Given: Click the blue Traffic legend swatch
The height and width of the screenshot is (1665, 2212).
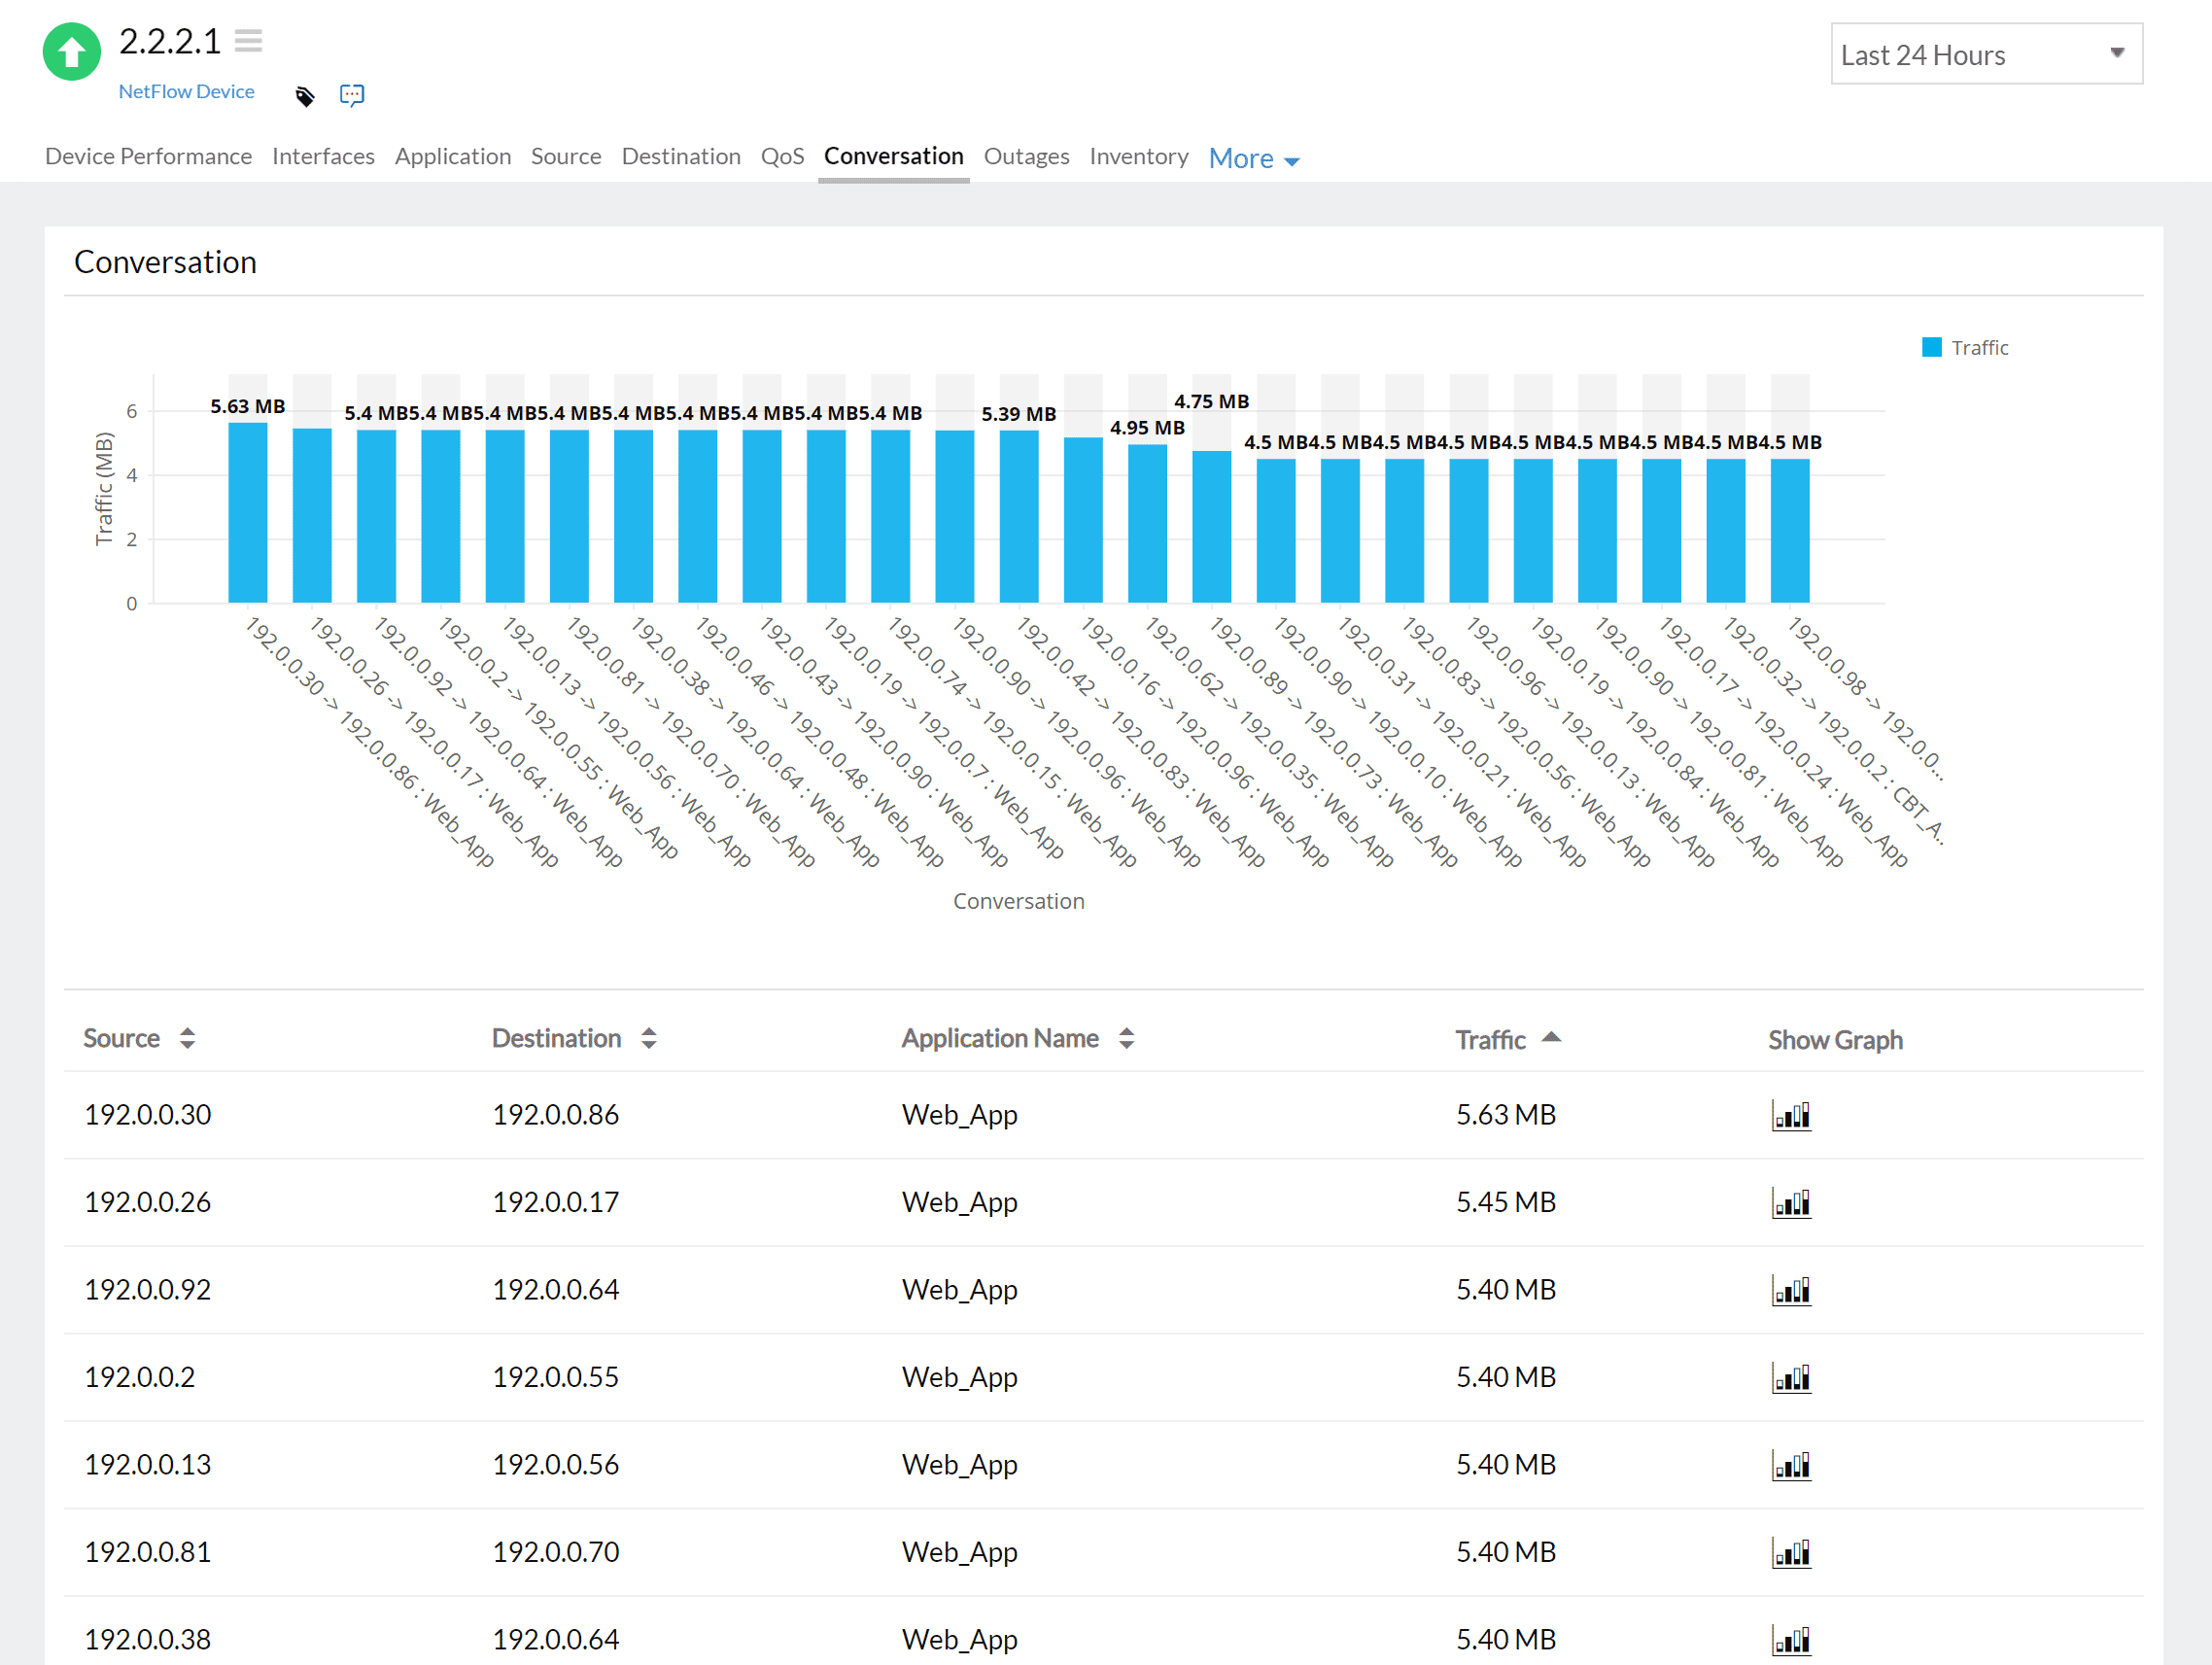Looking at the screenshot, I should point(1931,347).
